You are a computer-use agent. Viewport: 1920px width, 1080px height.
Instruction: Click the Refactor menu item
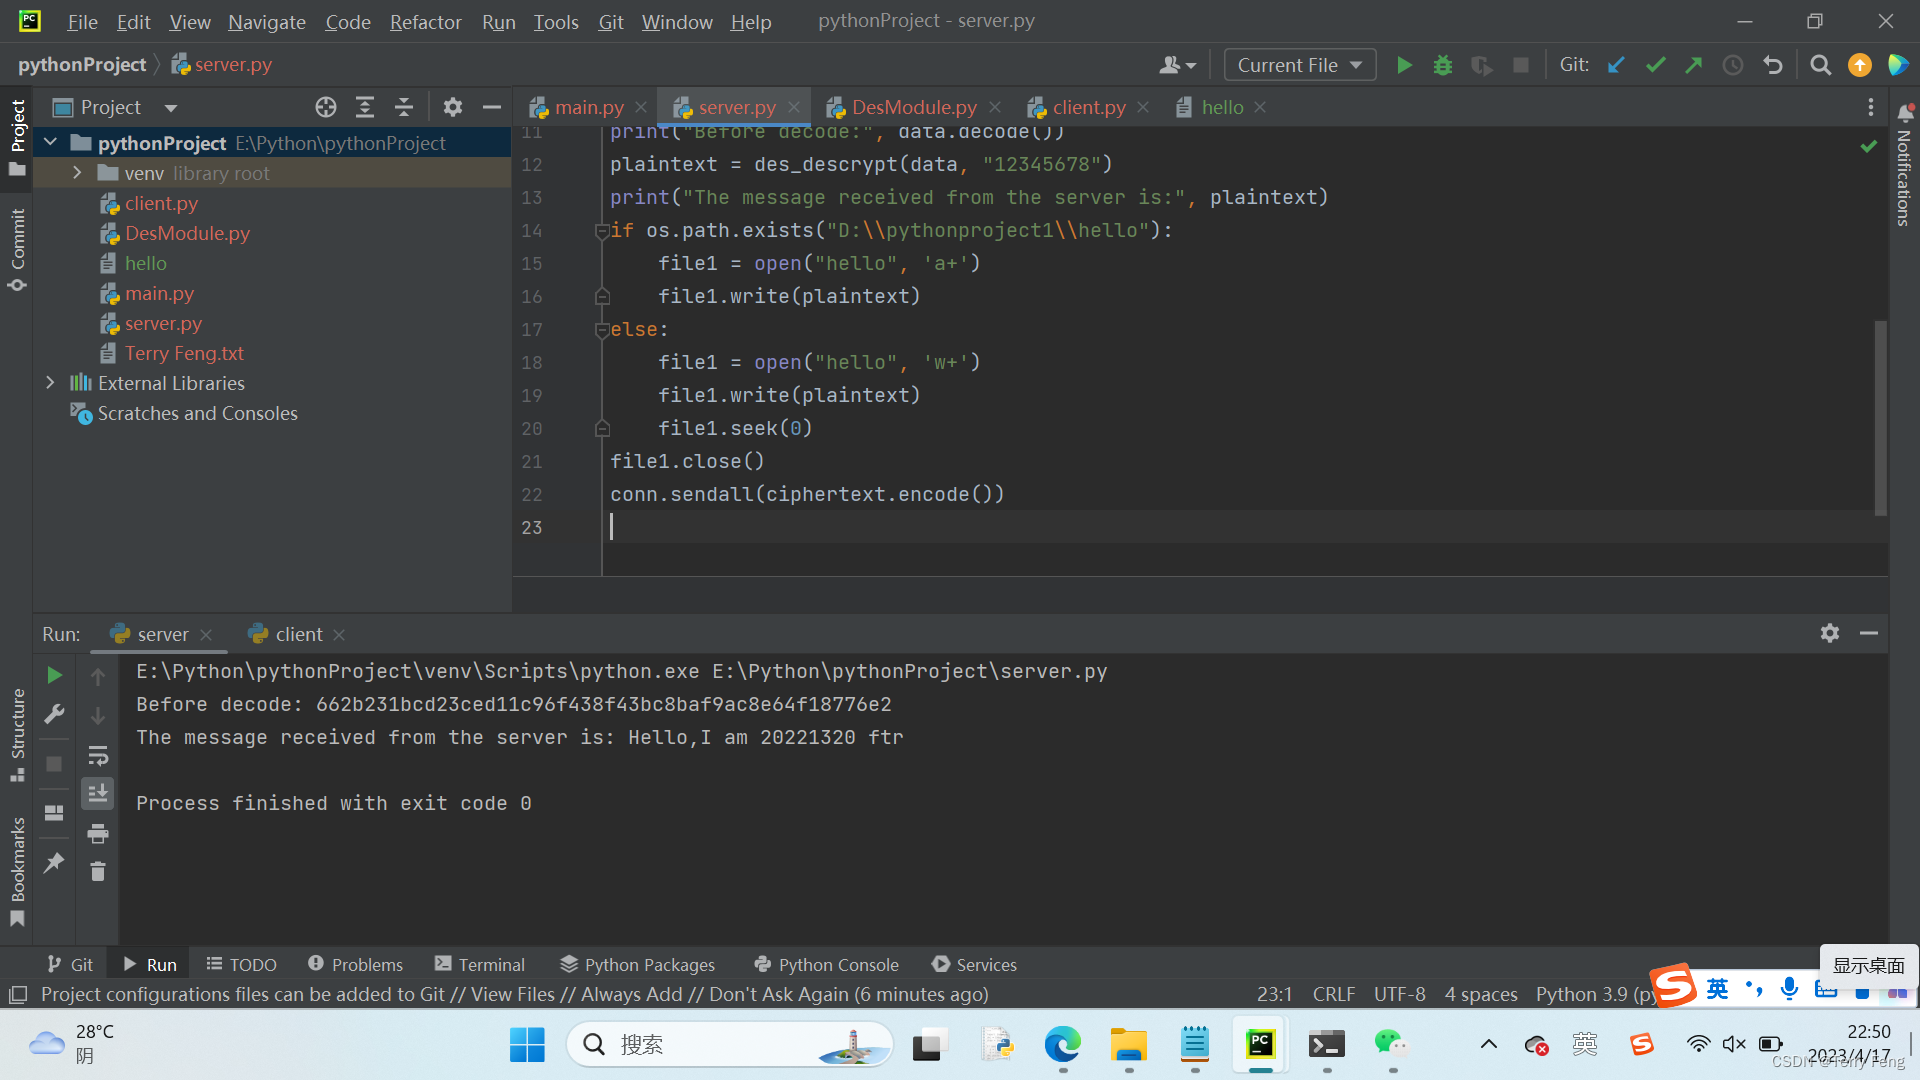(425, 20)
